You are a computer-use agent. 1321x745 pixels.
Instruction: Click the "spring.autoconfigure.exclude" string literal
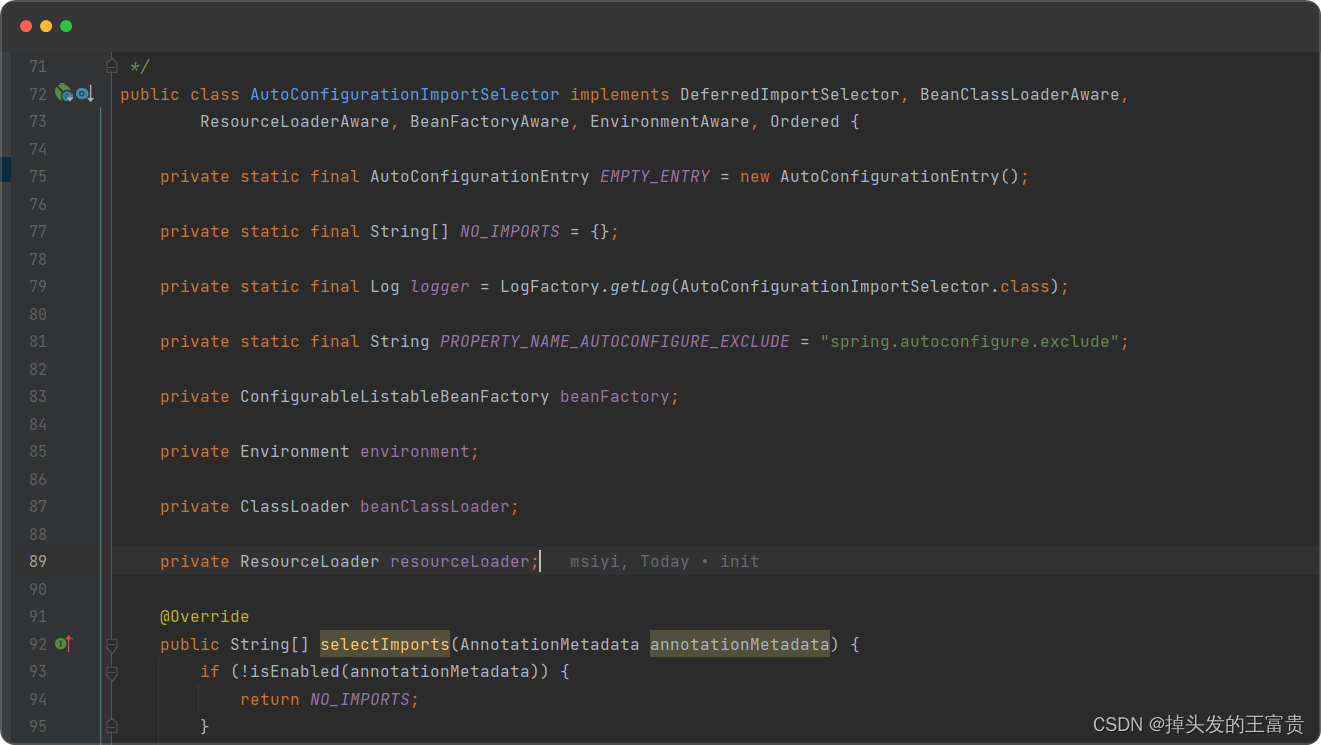pos(970,341)
